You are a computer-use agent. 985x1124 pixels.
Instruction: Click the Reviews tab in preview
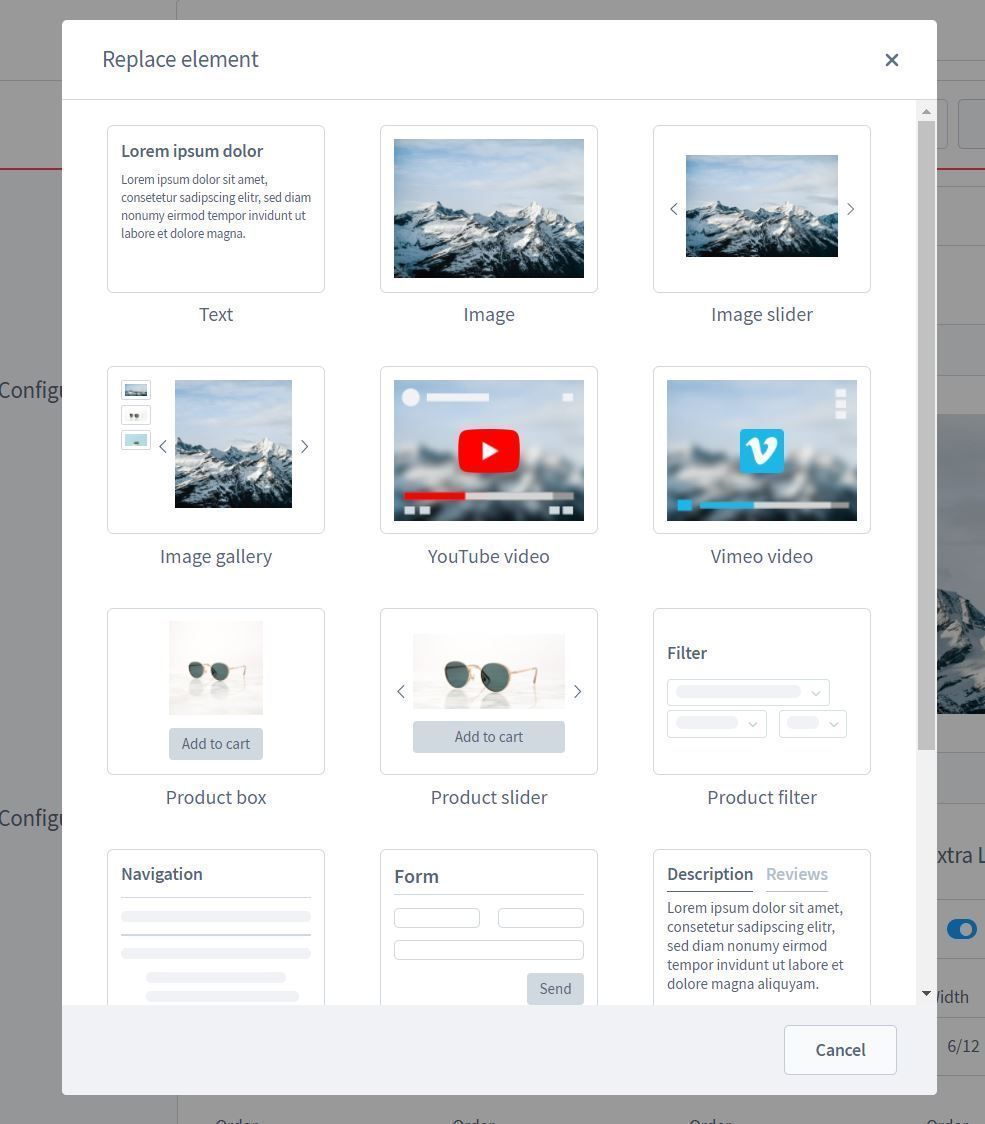[797, 874]
